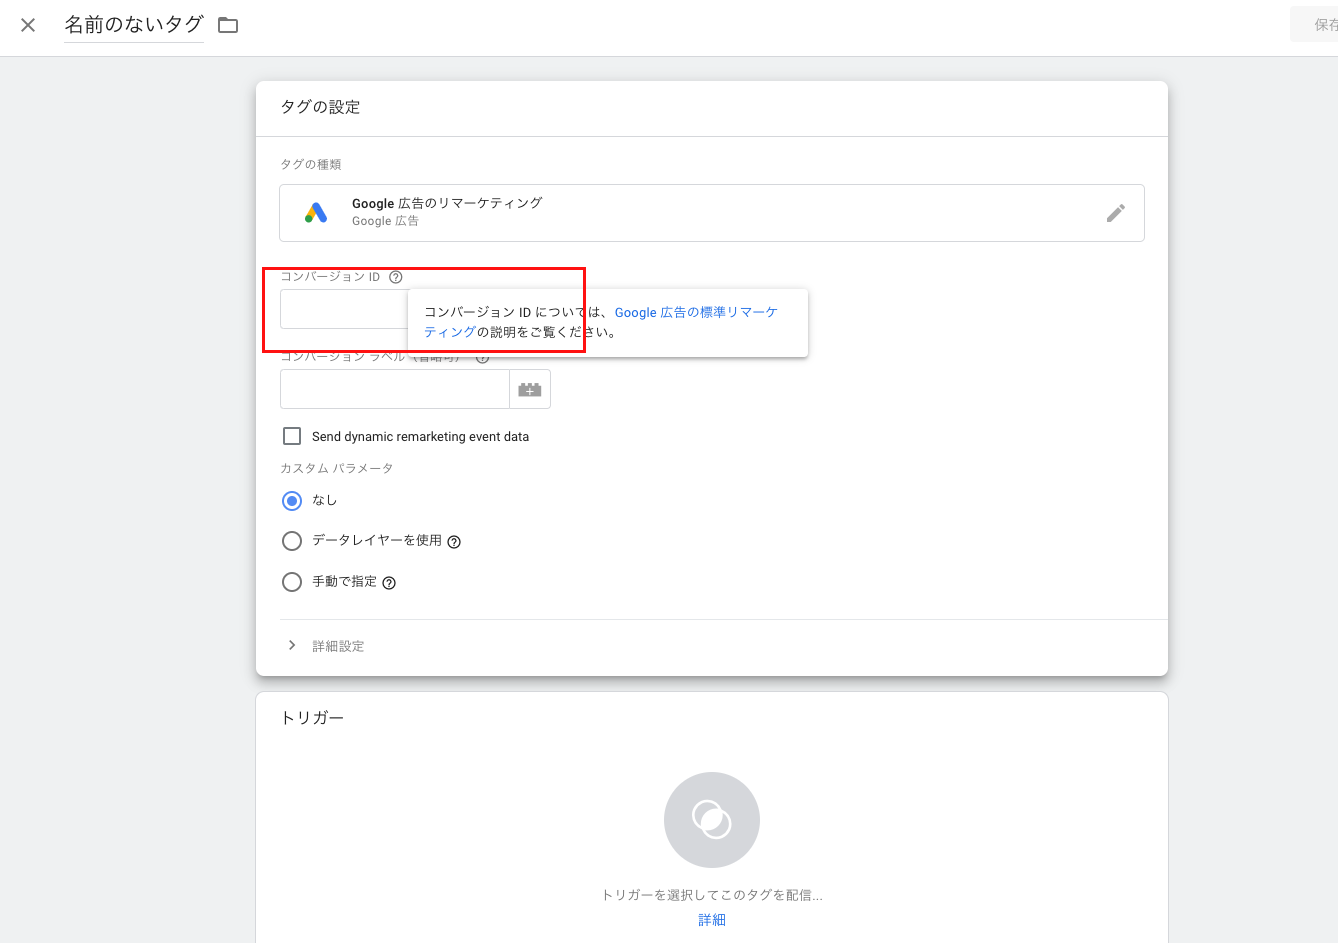Click the 詳細 link under trigger

(711, 920)
